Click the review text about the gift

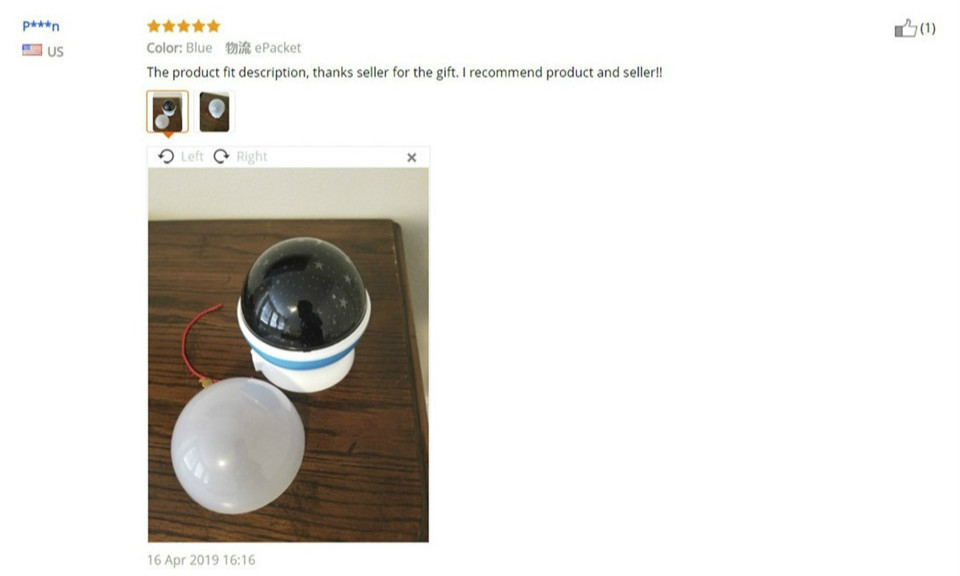click(404, 72)
